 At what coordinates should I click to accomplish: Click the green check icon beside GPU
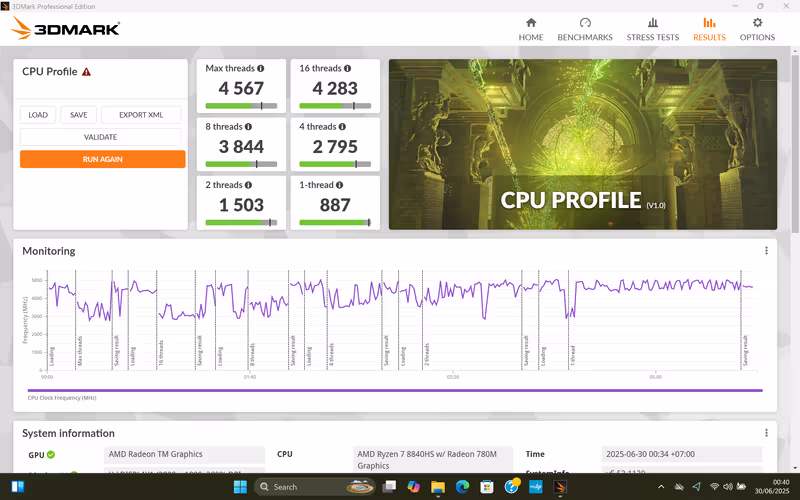pos(51,454)
